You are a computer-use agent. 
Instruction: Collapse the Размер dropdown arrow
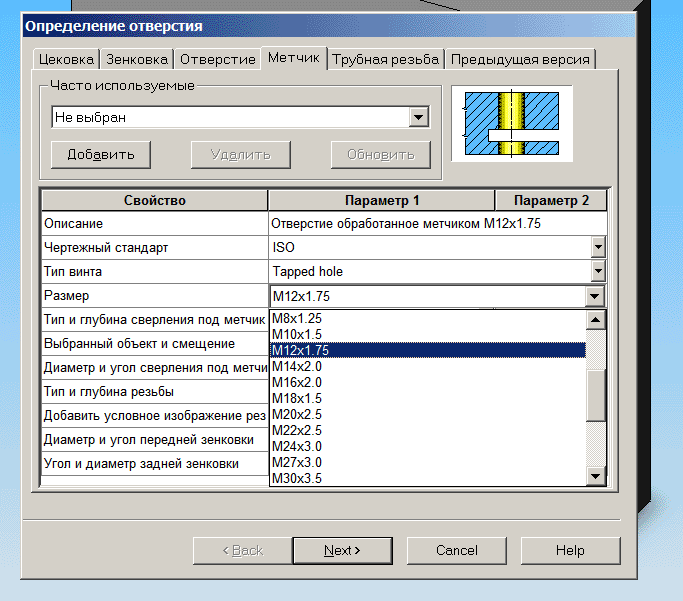pos(595,296)
